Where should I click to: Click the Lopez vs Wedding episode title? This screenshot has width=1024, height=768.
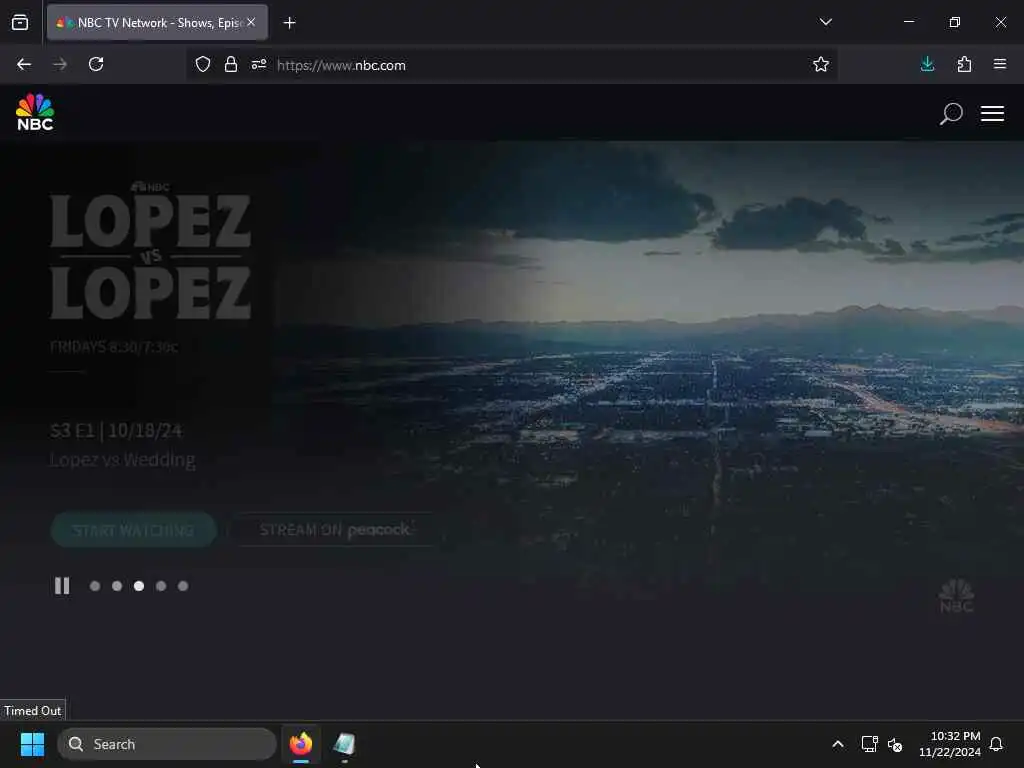coord(123,460)
